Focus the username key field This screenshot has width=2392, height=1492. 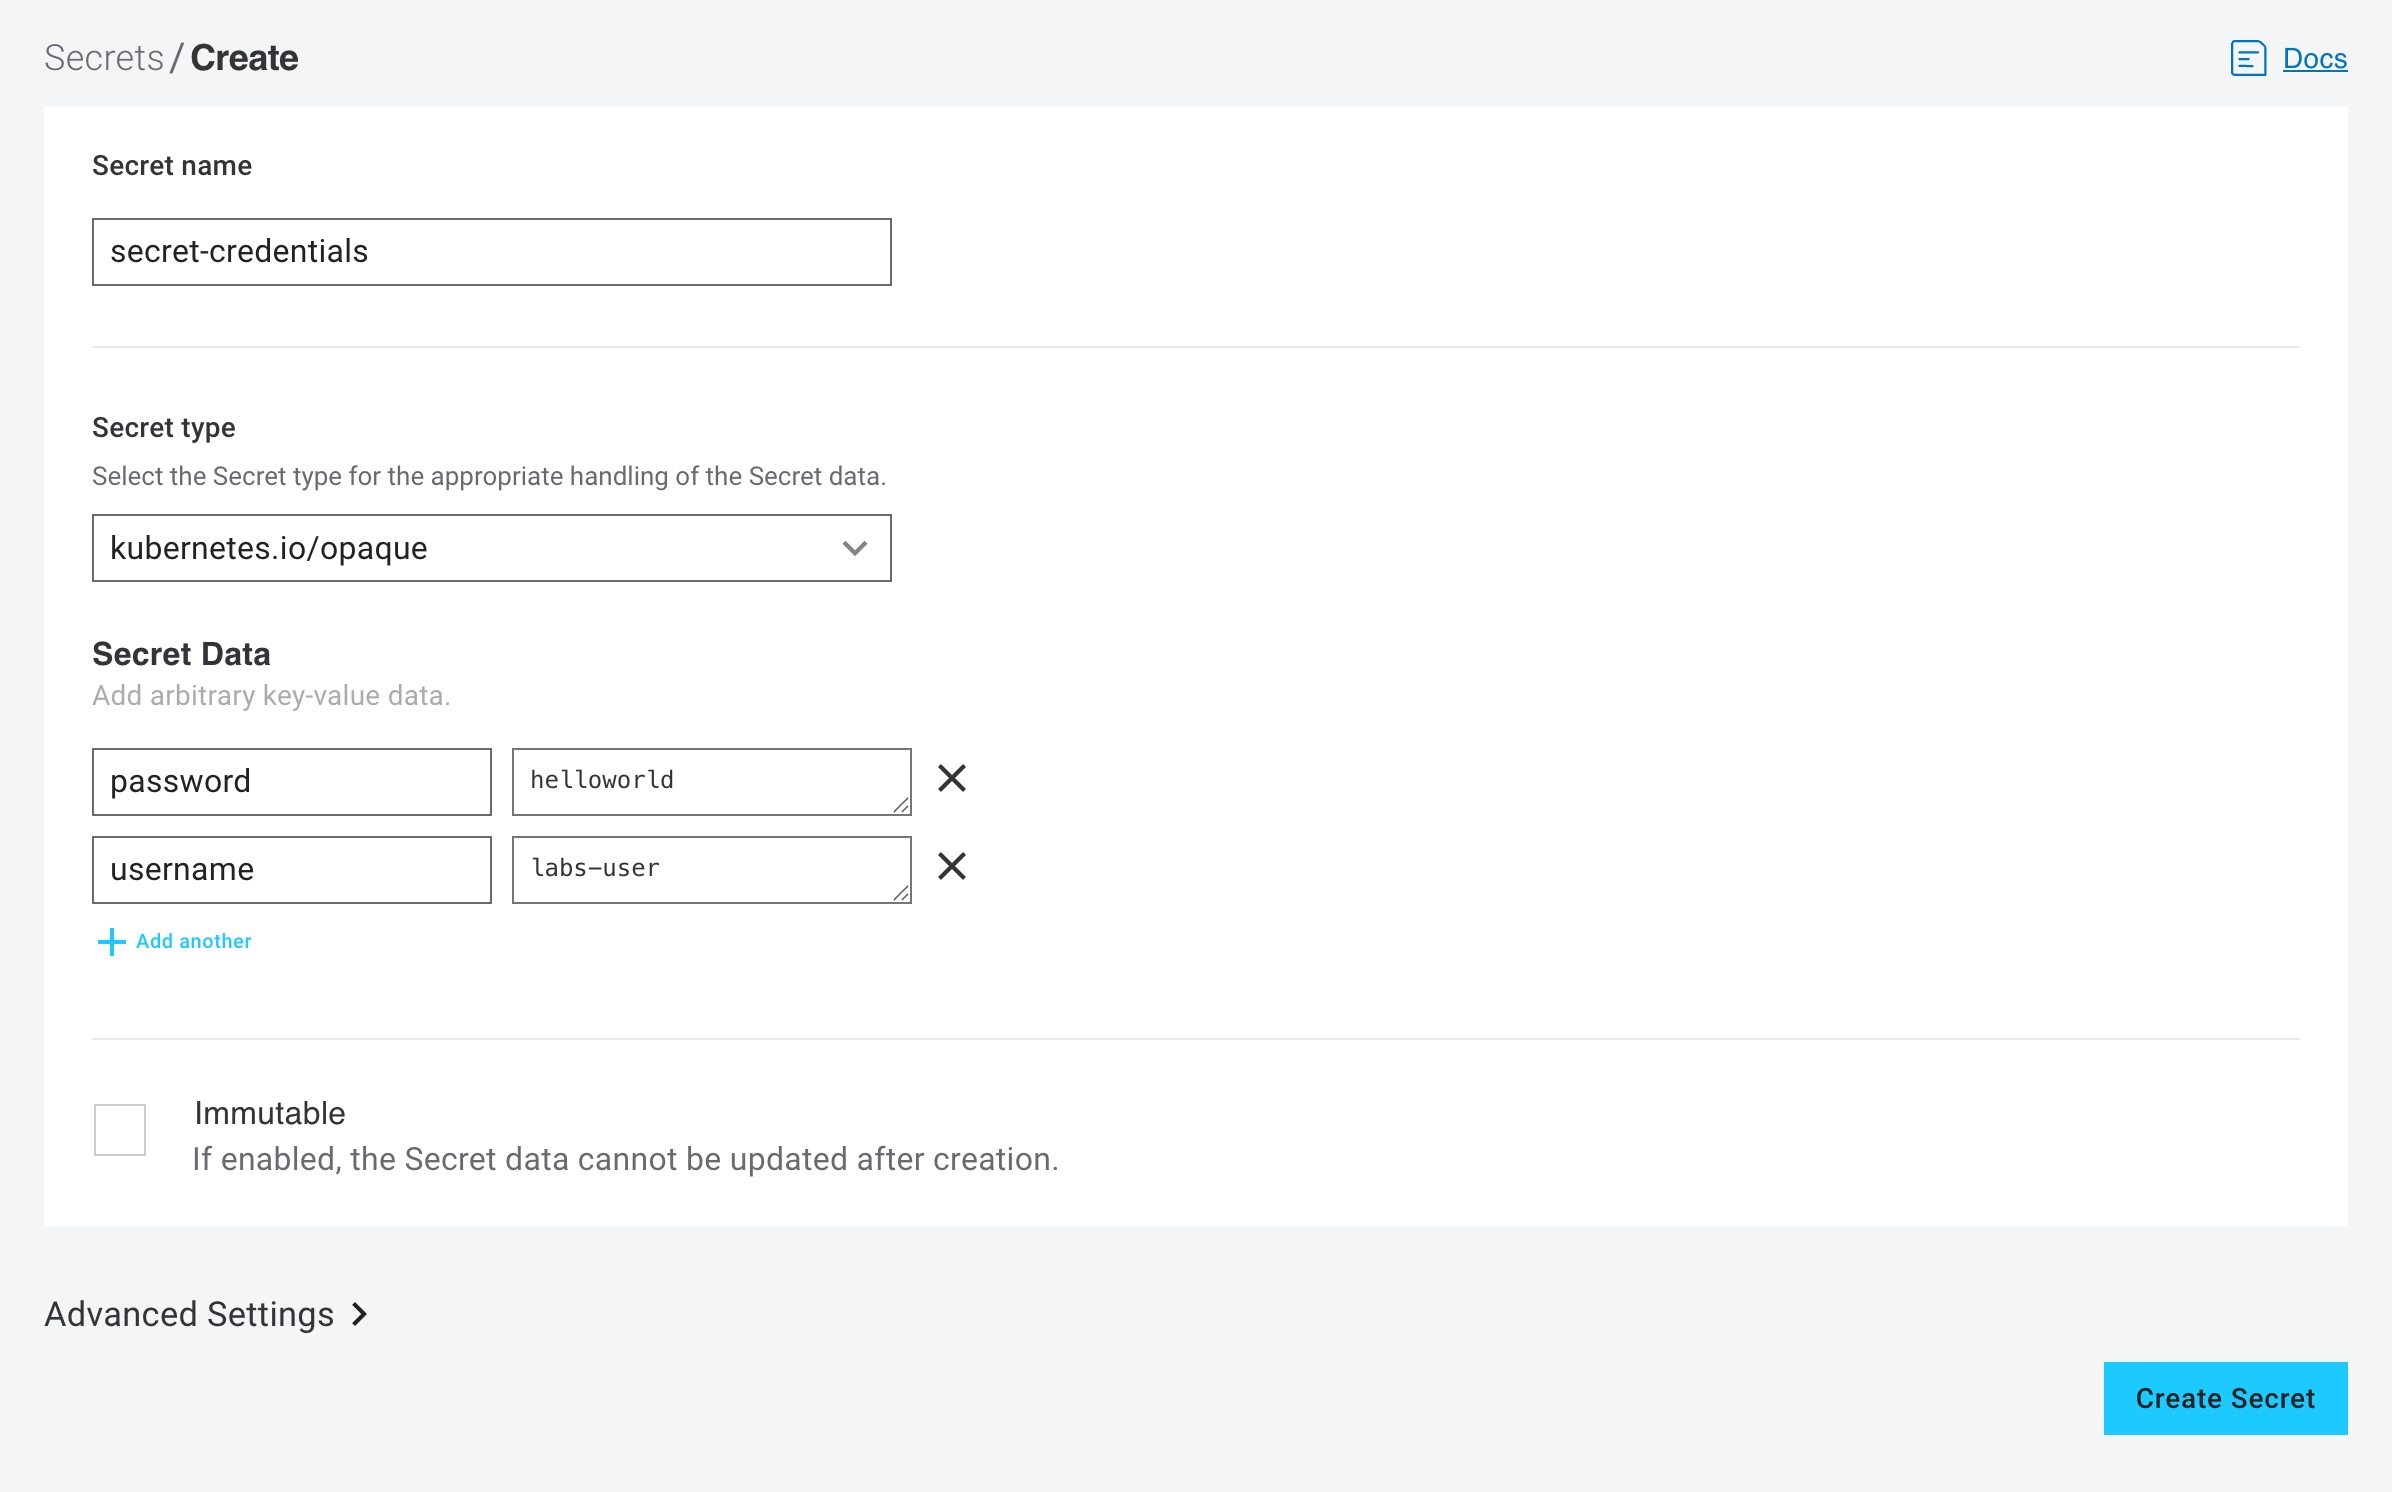(x=291, y=870)
